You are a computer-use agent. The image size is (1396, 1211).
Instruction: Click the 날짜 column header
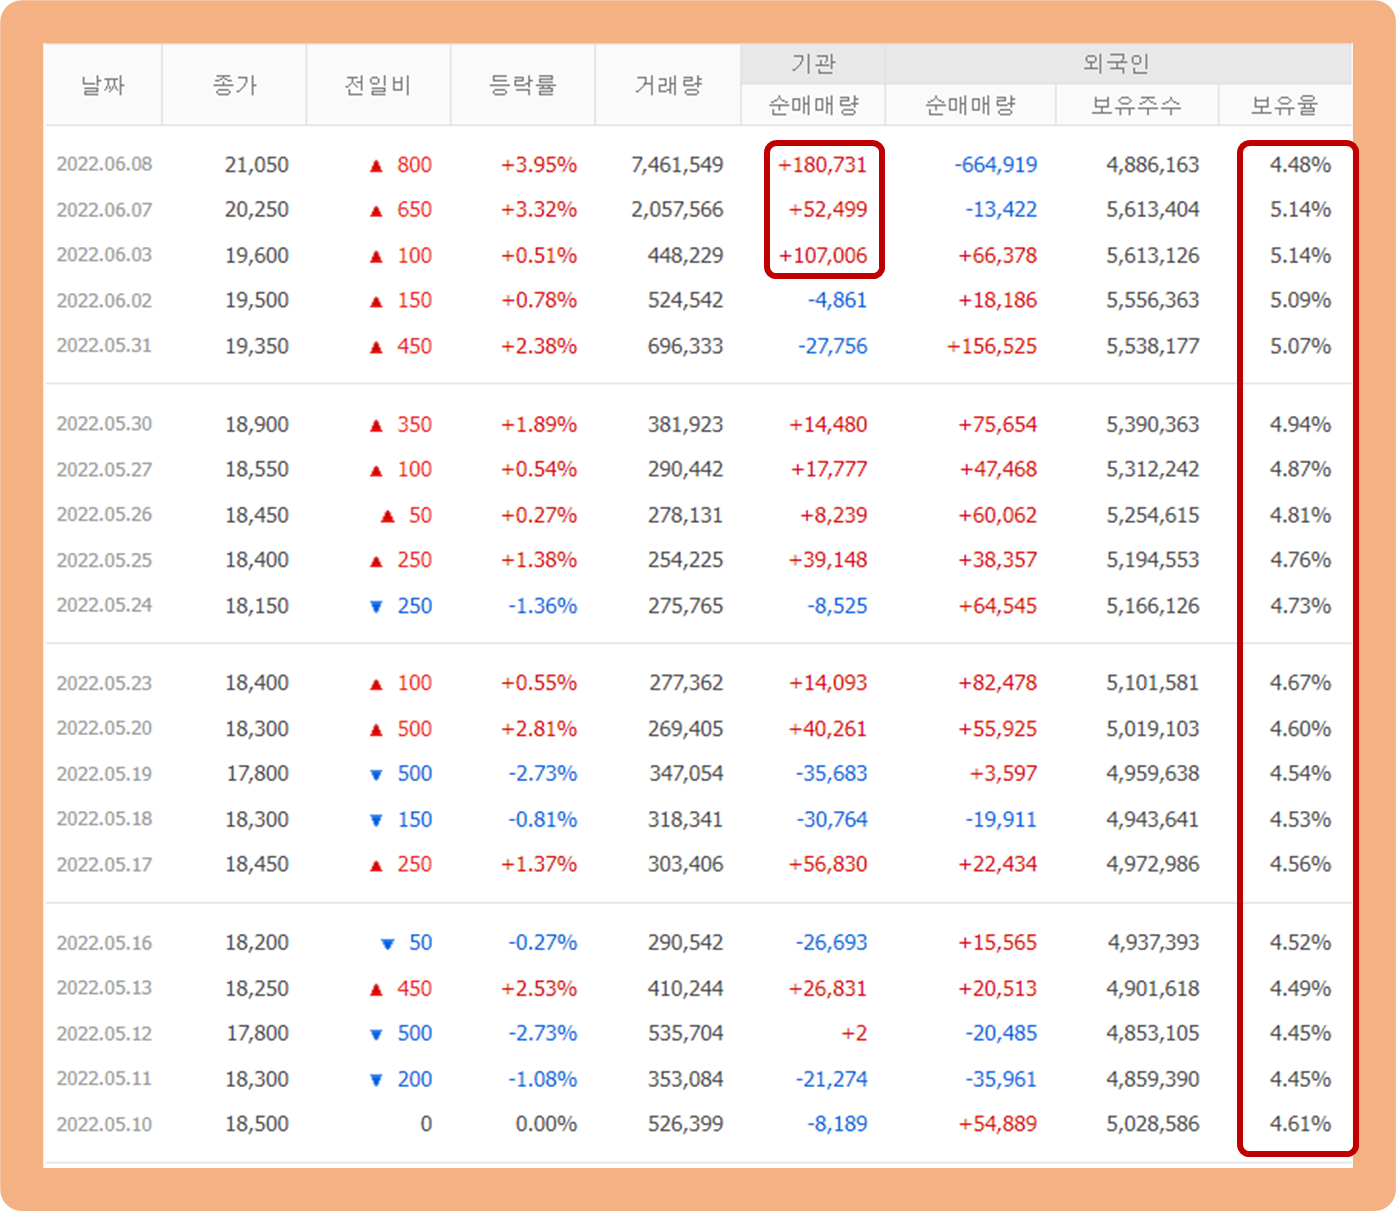pos(103,85)
